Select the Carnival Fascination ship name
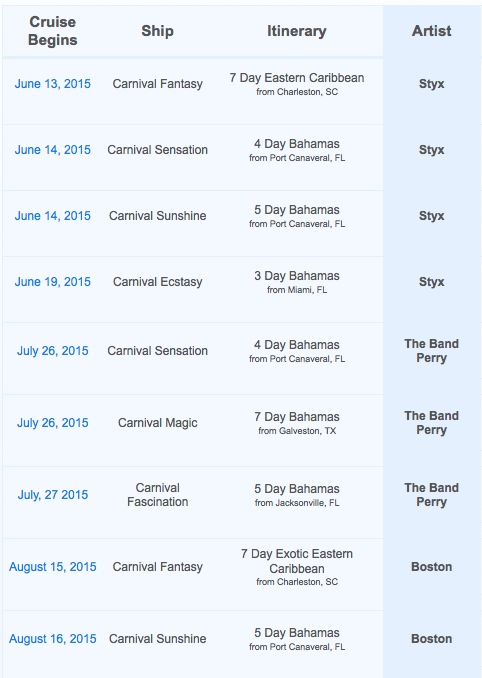The image size is (482, 678). tap(157, 495)
